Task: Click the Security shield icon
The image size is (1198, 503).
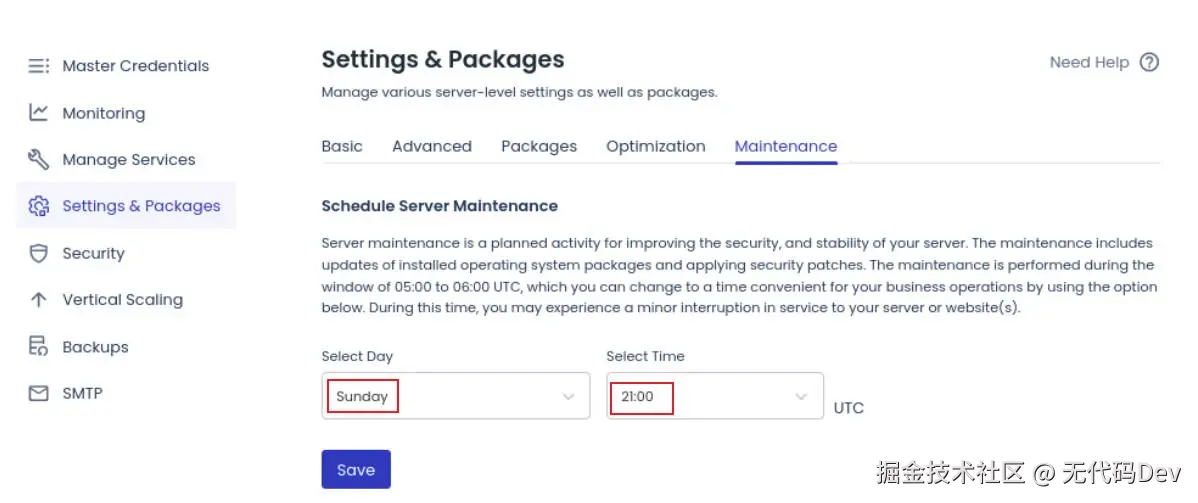Action: [x=38, y=253]
